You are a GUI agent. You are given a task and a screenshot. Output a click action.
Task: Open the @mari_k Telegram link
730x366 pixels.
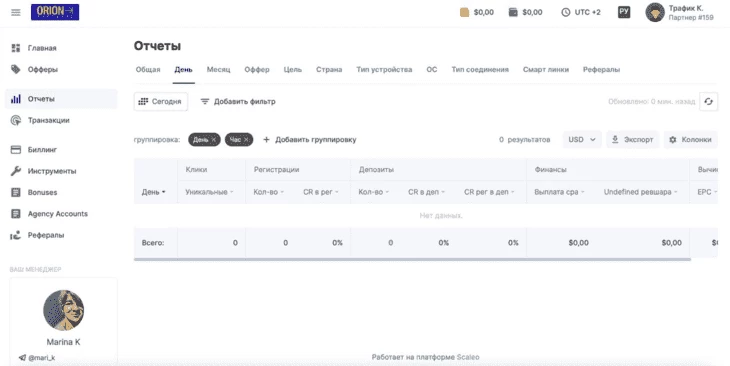pos(41,358)
